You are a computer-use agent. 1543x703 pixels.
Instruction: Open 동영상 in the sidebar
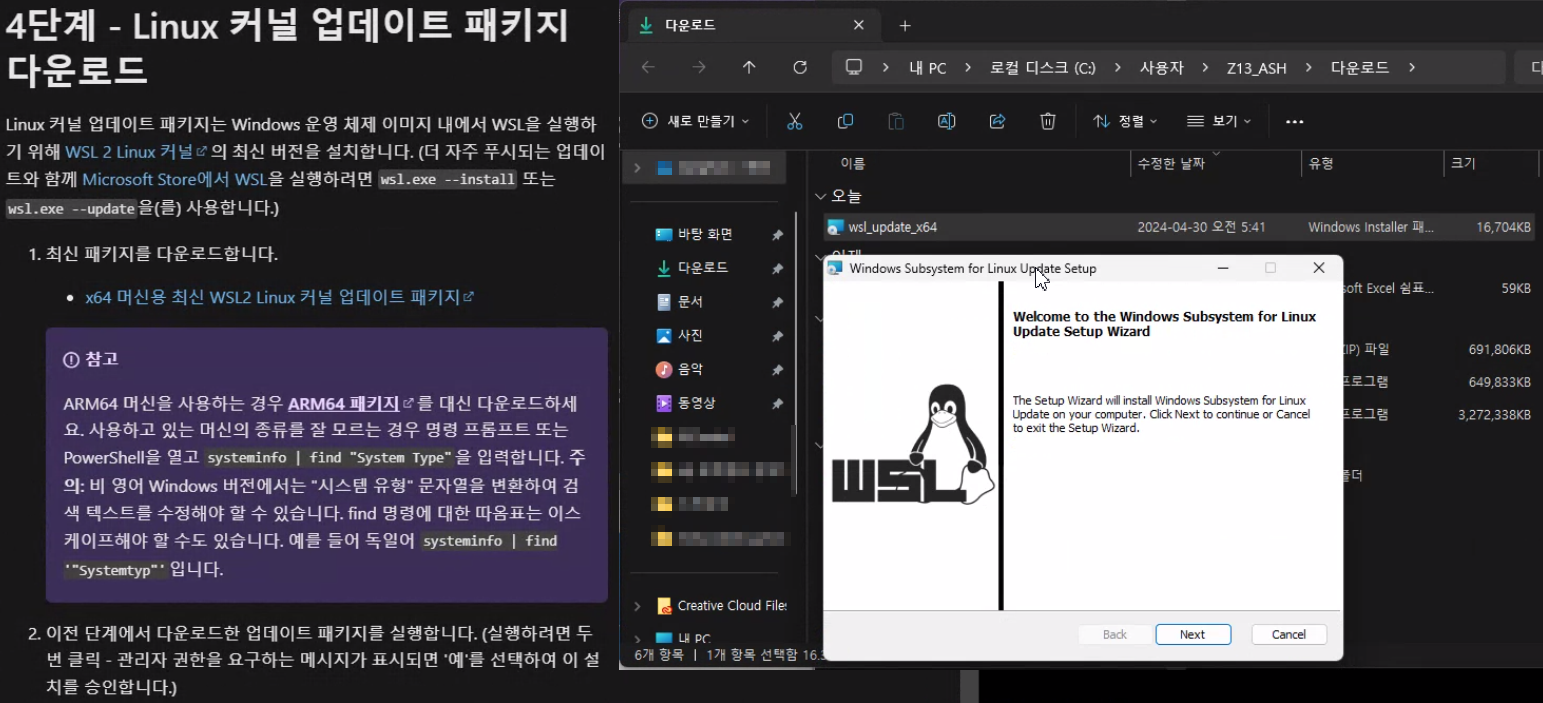[697, 403]
